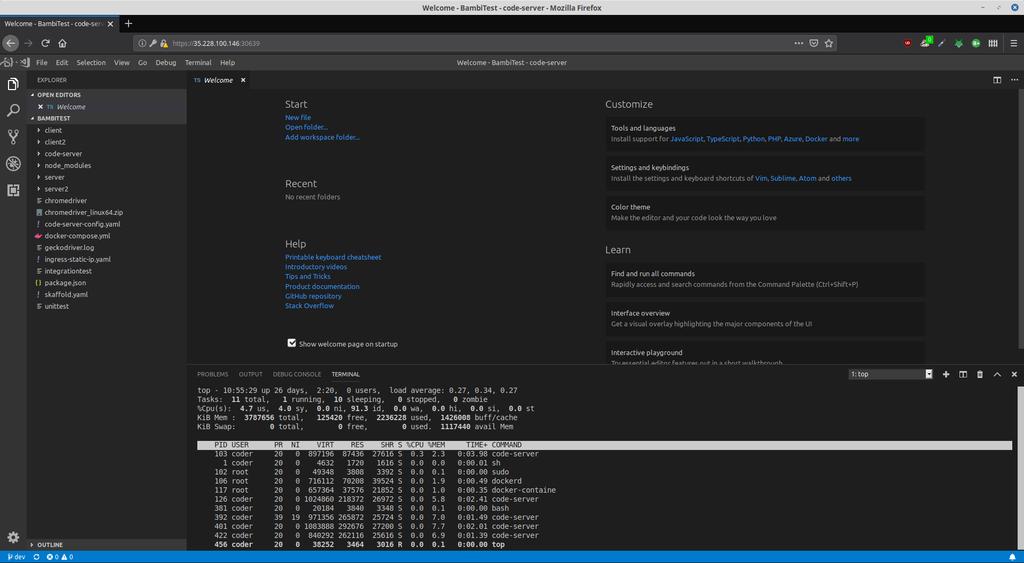1024x563 pixels.
Task: Open the Source Control view
Action: coord(13,137)
